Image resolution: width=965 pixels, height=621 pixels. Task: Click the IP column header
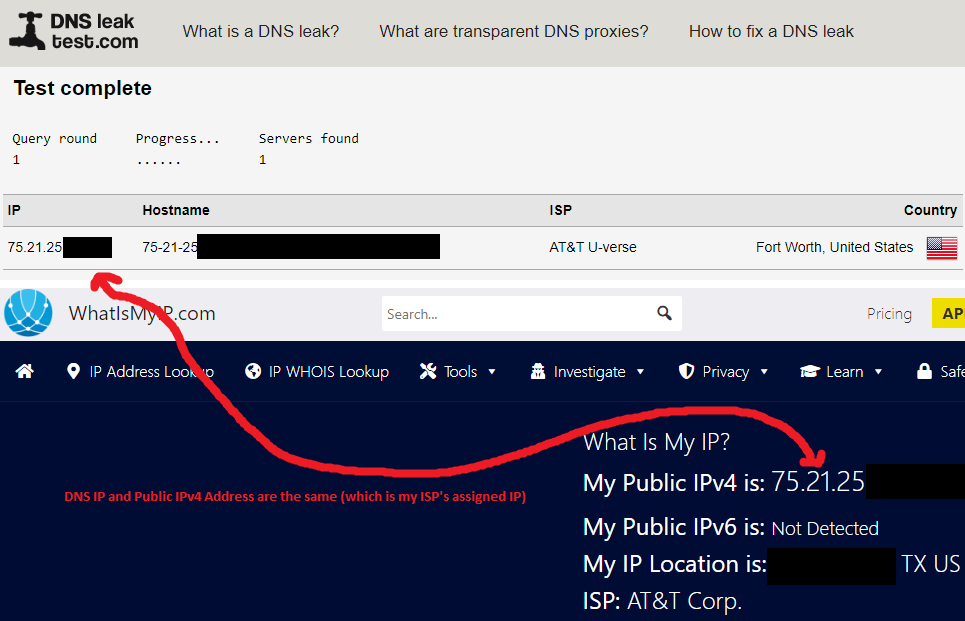tap(14, 210)
